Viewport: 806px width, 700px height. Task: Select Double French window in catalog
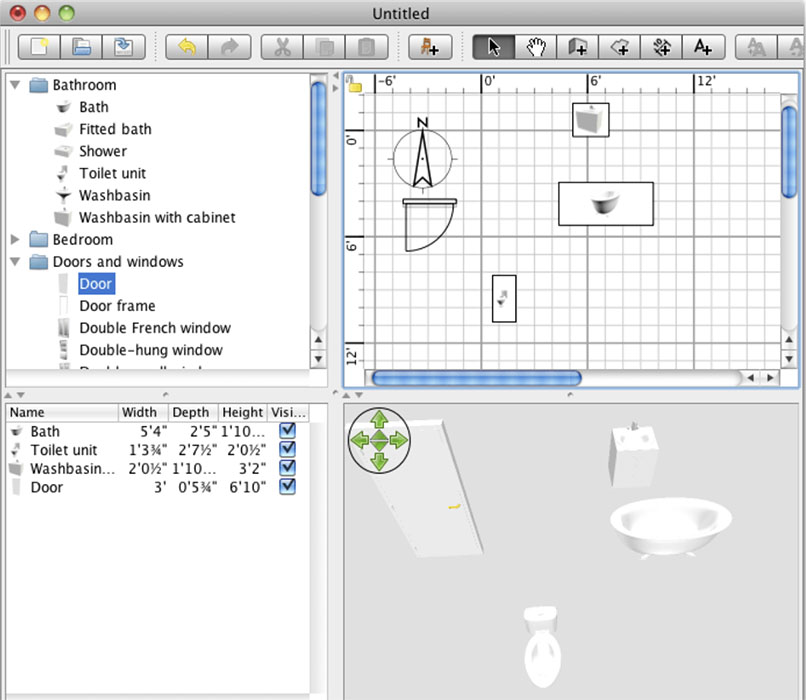click(154, 328)
